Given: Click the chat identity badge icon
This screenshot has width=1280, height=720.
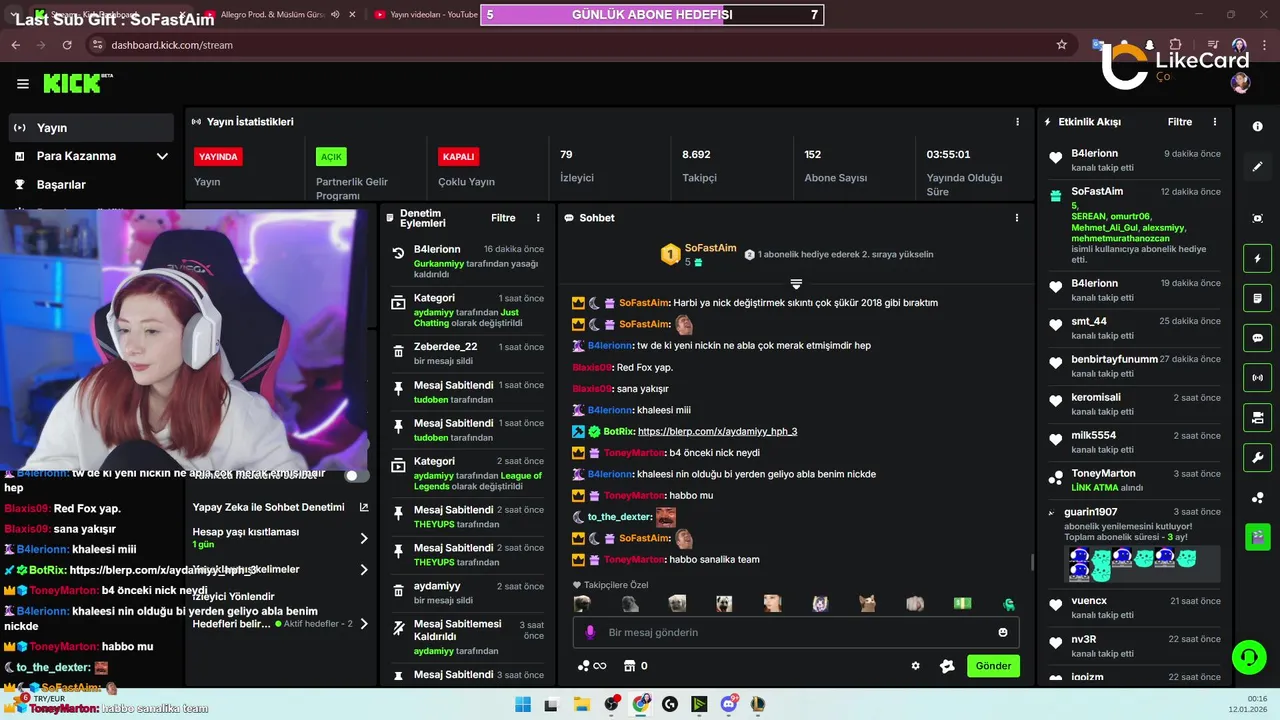Looking at the screenshot, I should pyautogui.click(x=947, y=666).
